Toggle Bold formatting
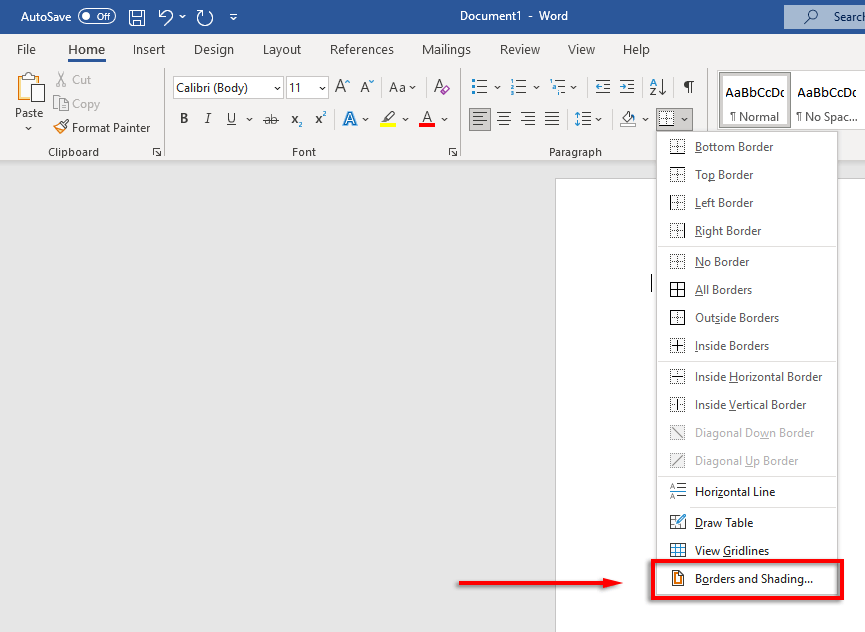Viewport: 865px width, 632px height. (184, 119)
